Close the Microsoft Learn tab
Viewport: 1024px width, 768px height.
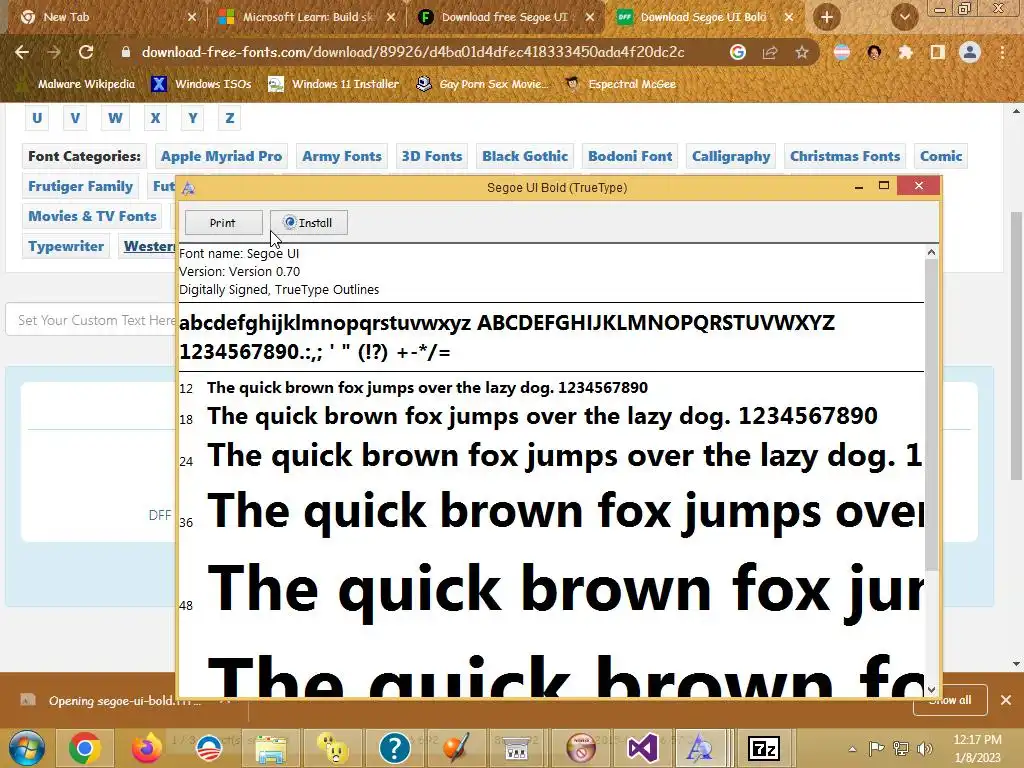click(x=391, y=17)
